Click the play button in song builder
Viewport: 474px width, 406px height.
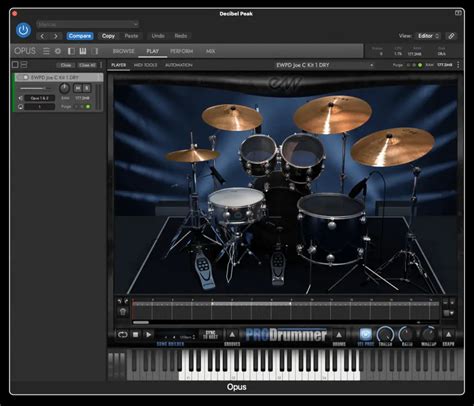[x=148, y=334]
